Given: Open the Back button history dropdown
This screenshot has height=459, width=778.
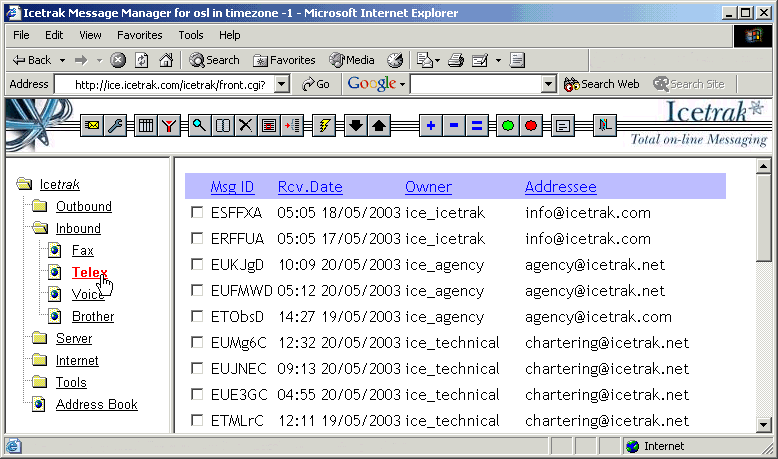Looking at the screenshot, I should (63, 61).
